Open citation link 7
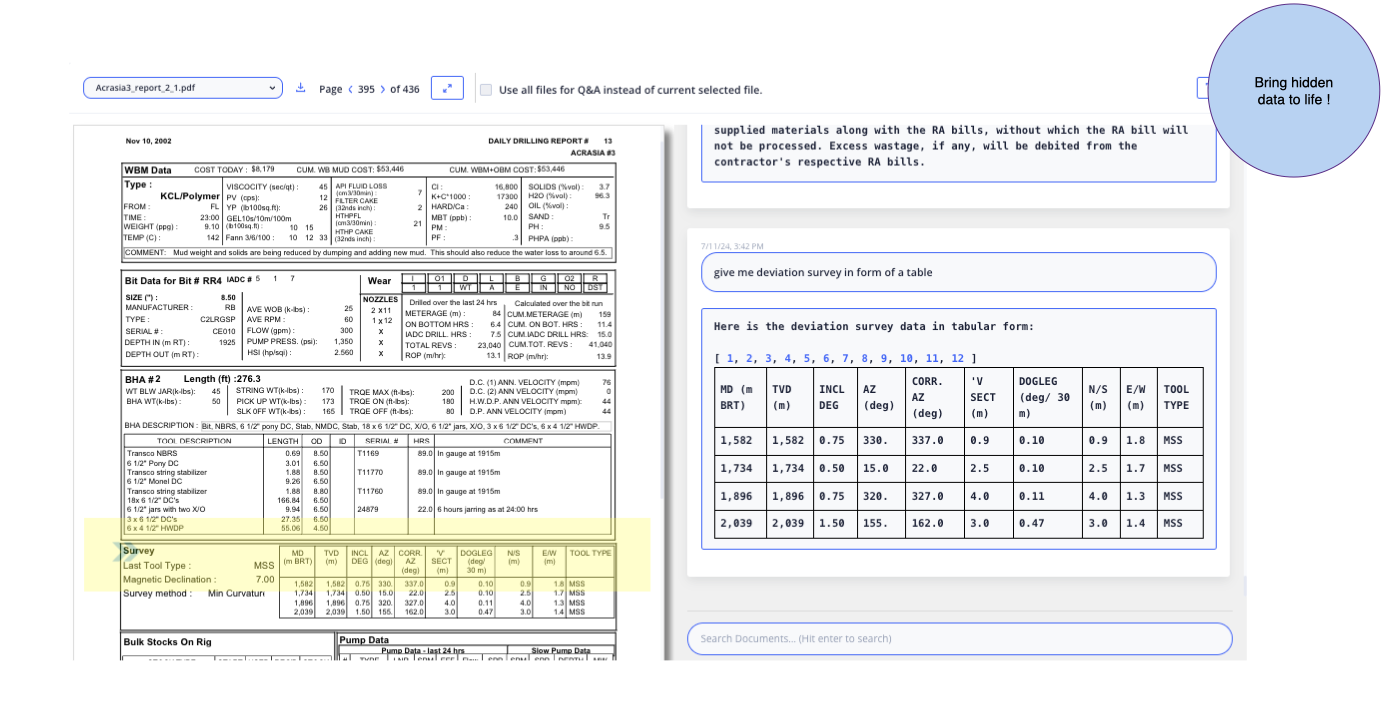The image size is (1386, 708). pyautogui.click(x=846, y=358)
